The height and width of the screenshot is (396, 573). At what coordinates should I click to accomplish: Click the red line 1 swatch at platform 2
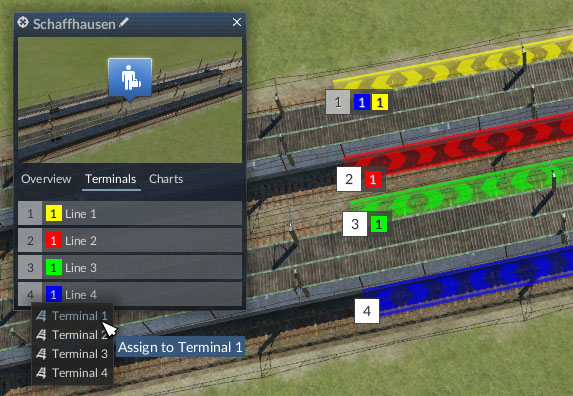(373, 179)
